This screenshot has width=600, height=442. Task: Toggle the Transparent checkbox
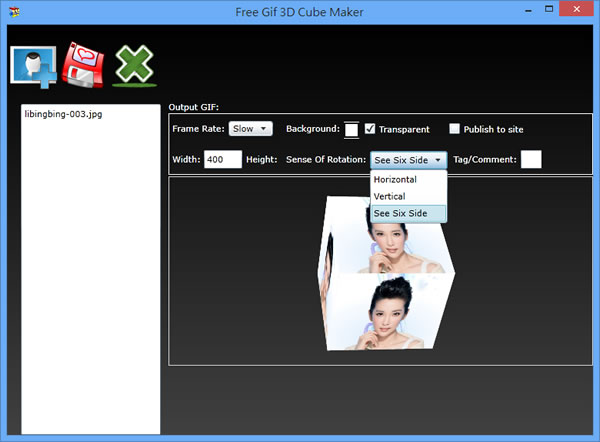tap(370, 129)
